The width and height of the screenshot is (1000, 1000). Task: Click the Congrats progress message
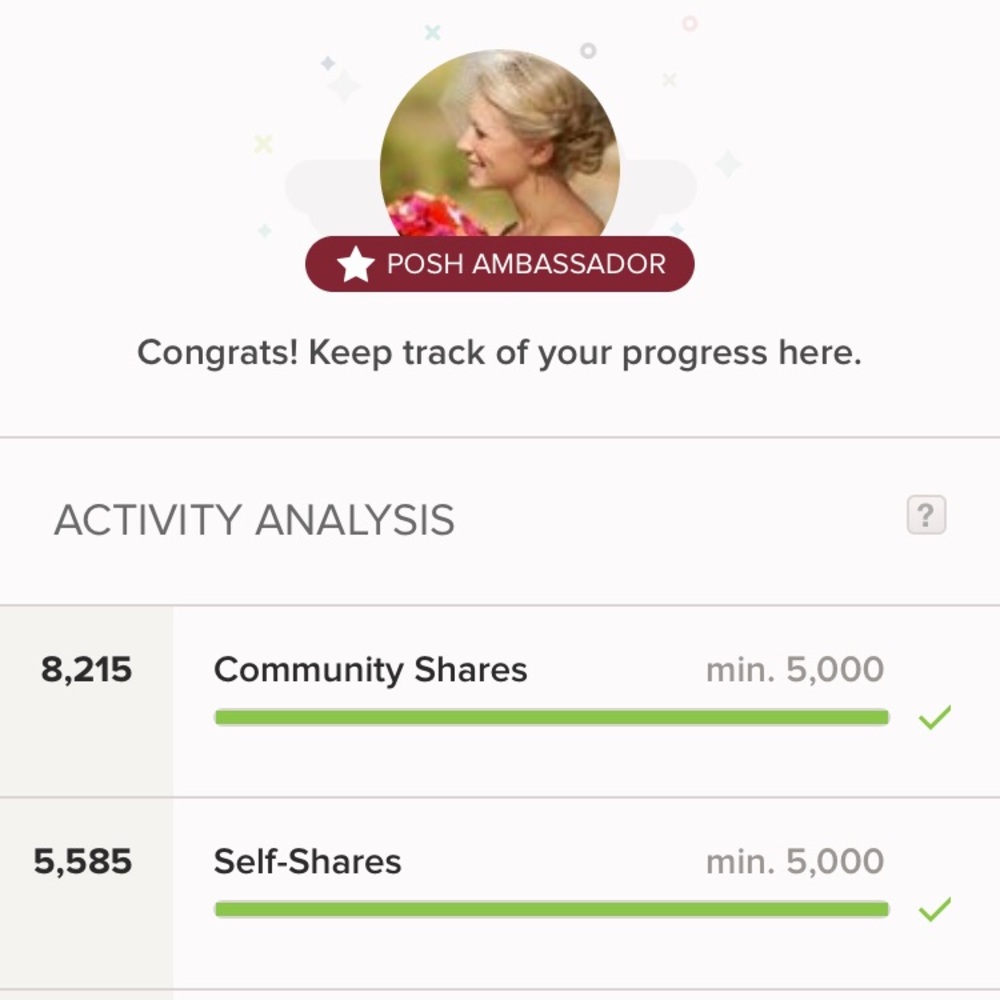click(499, 353)
